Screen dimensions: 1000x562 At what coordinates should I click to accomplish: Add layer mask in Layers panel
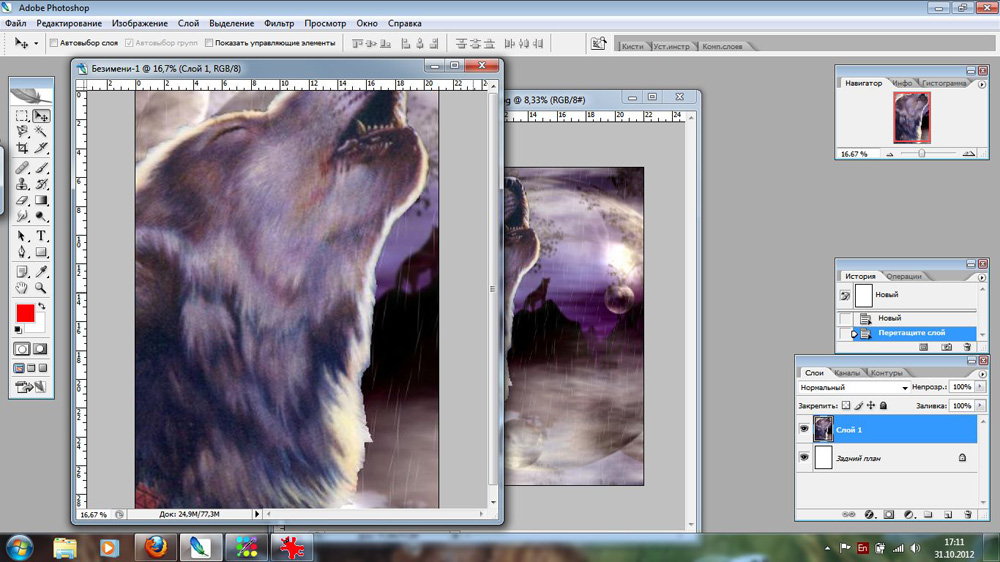pyautogui.click(x=888, y=514)
